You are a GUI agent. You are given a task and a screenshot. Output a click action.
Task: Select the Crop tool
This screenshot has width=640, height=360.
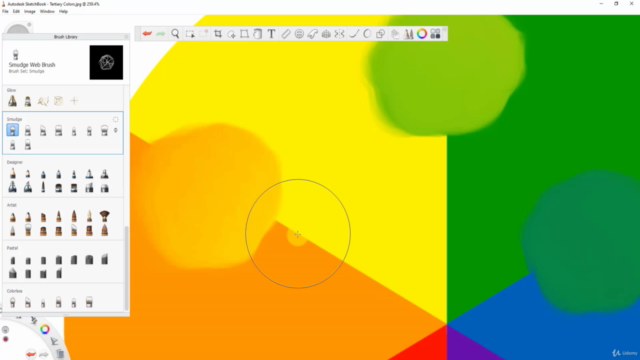[x=218, y=34]
